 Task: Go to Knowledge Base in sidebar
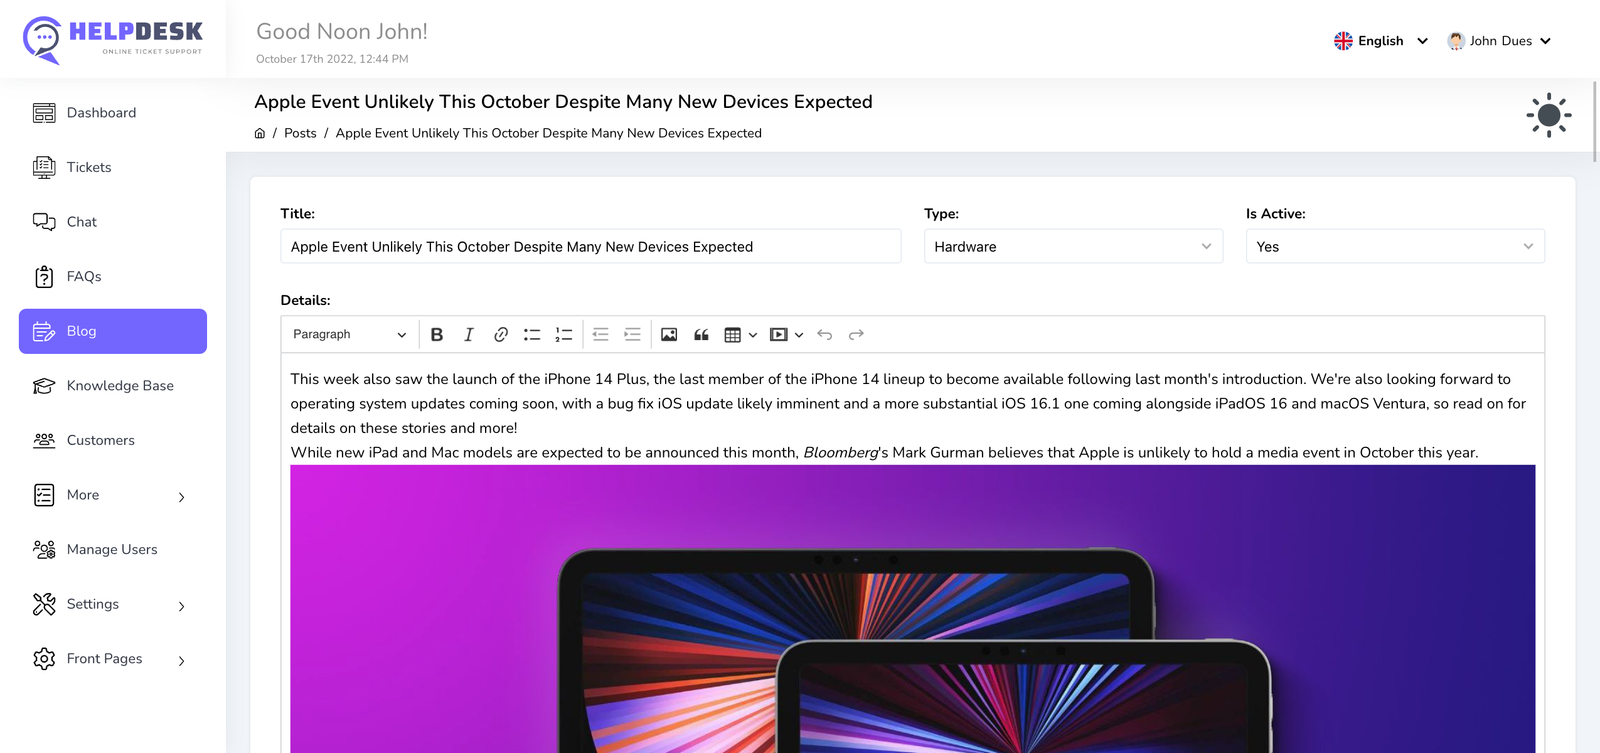[119, 386]
